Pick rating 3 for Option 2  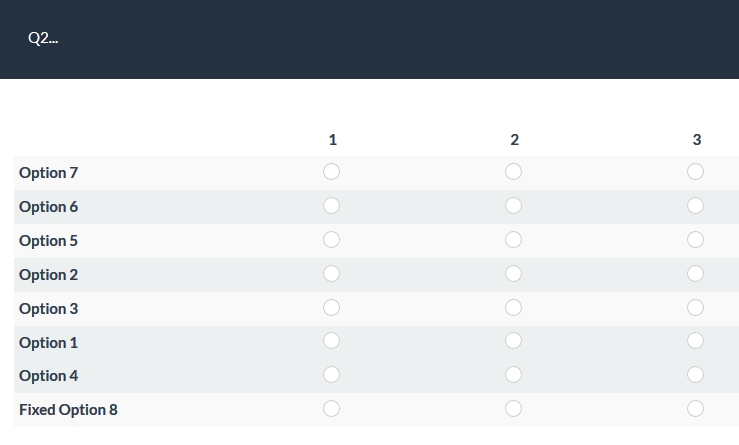point(696,274)
